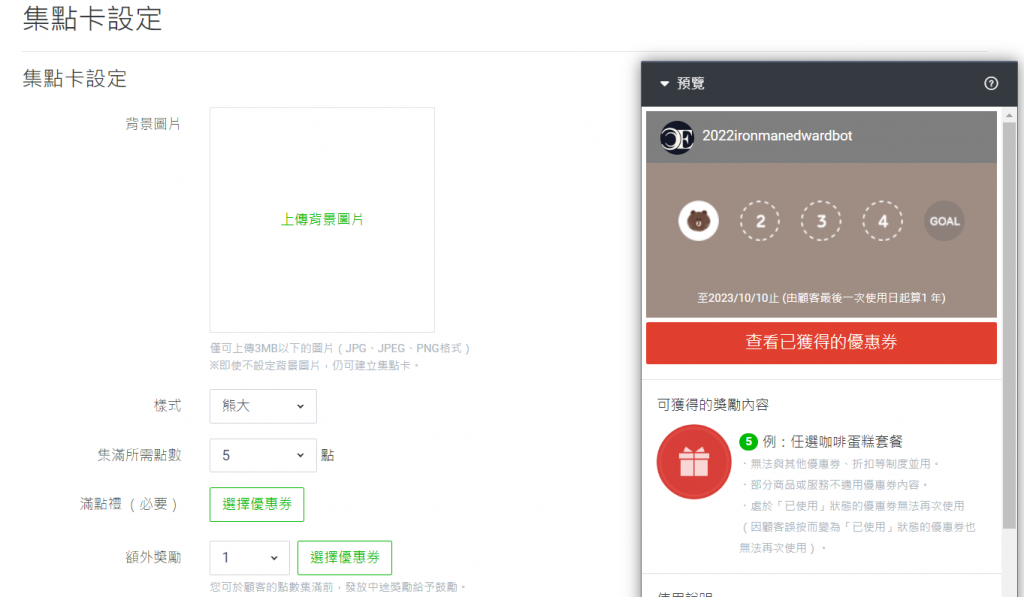Click stamp slot number 4
The width and height of the screenshot is (1024, 597).
882,221
